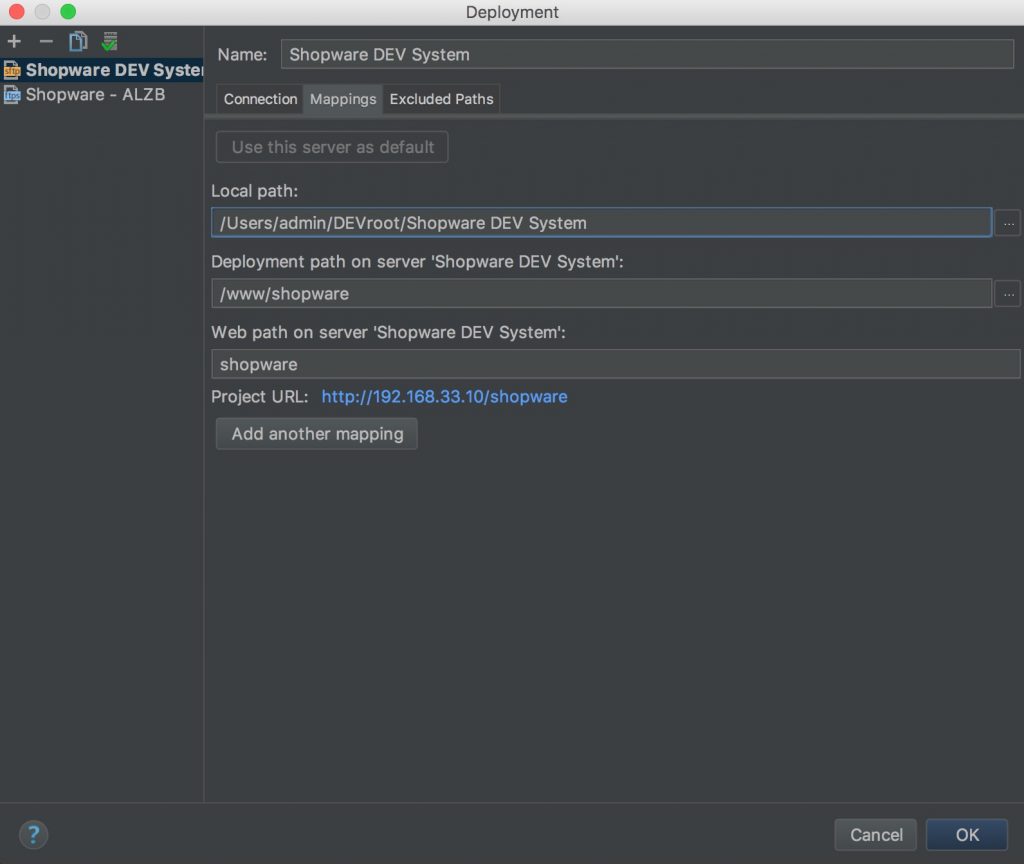Add a new deployment server
The width and height of the screenshot is (1024, 864).
[13, 41]
